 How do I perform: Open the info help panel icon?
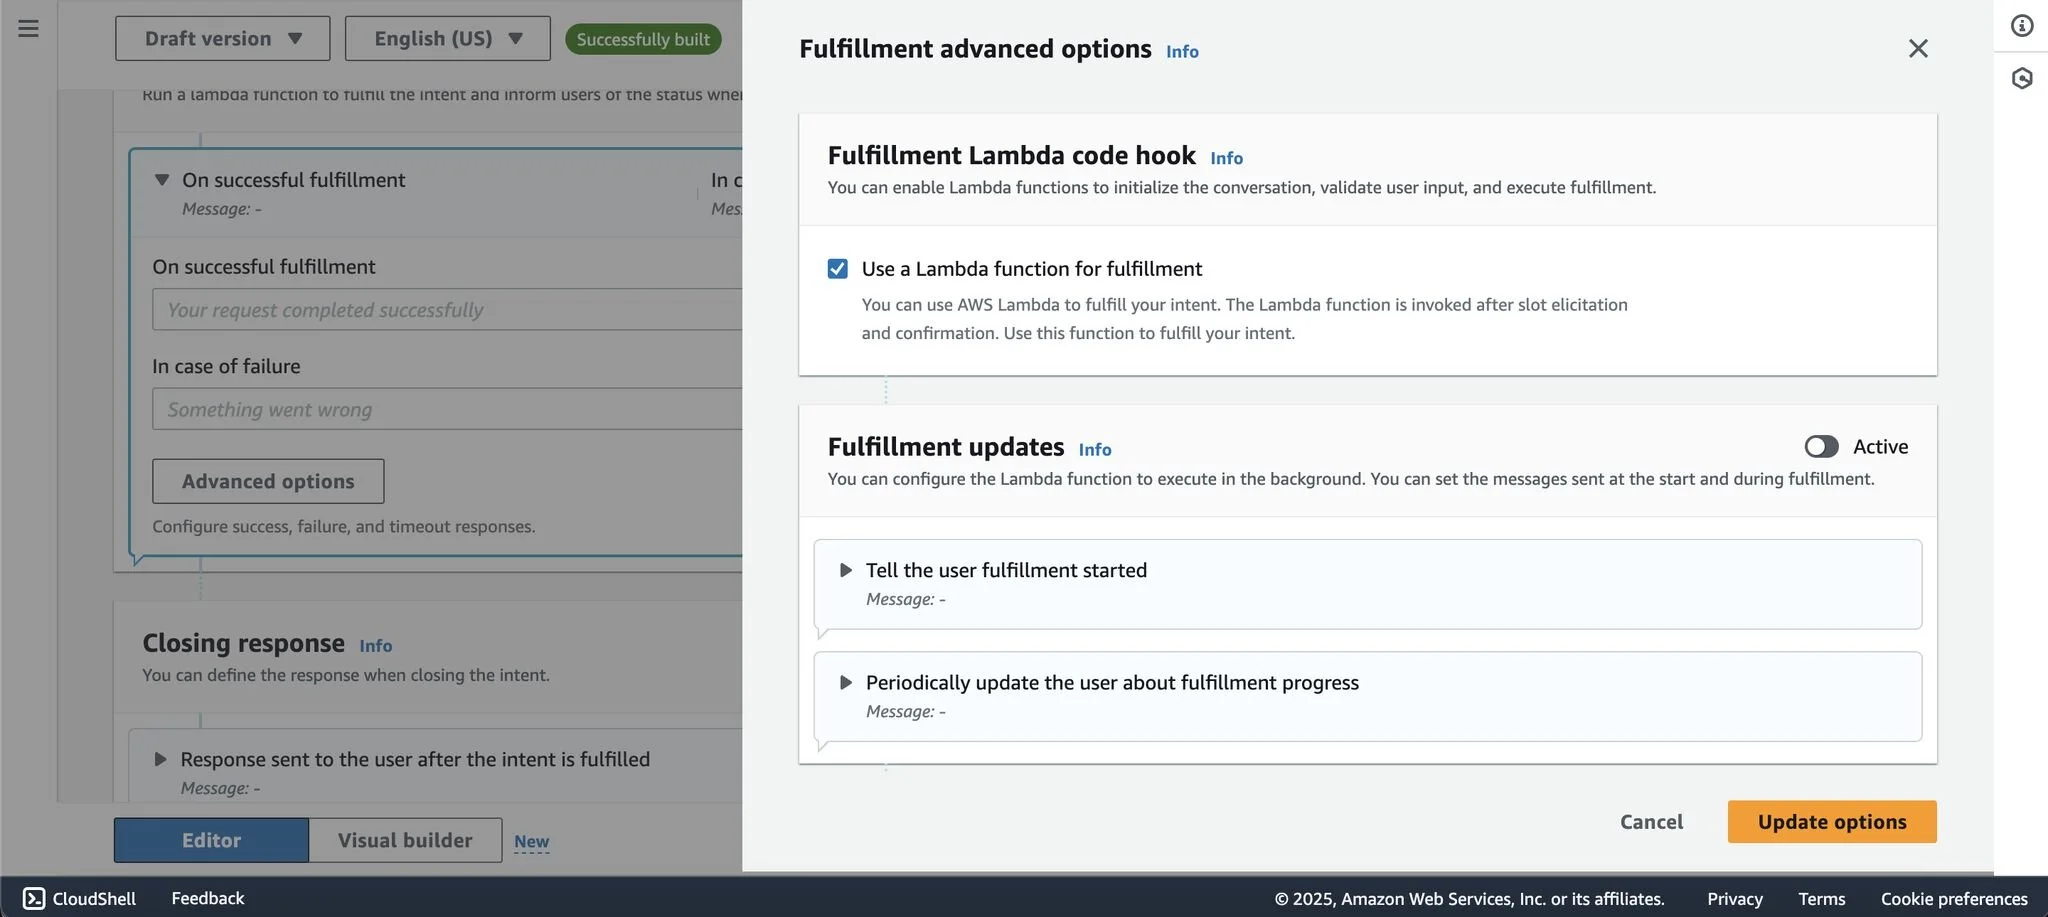[x=2022, y=26]
